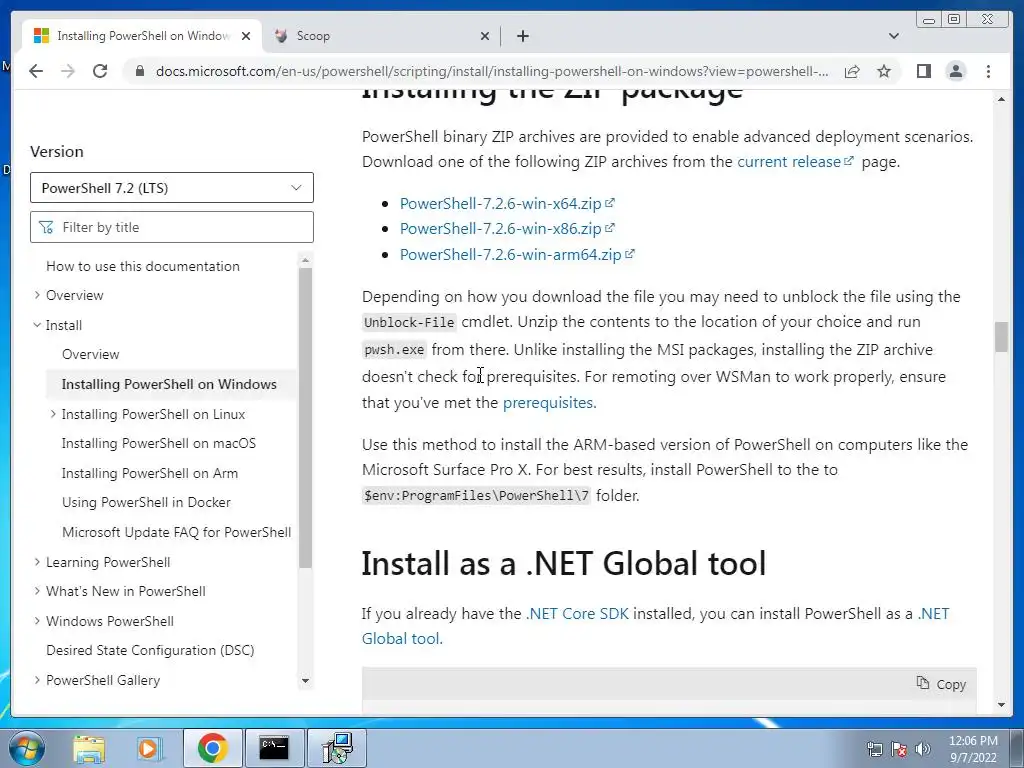Screen dimensions: 1024x768
Task: Download PowerShell-7.2.6-win-x64.zip
Action: point(507,204)
